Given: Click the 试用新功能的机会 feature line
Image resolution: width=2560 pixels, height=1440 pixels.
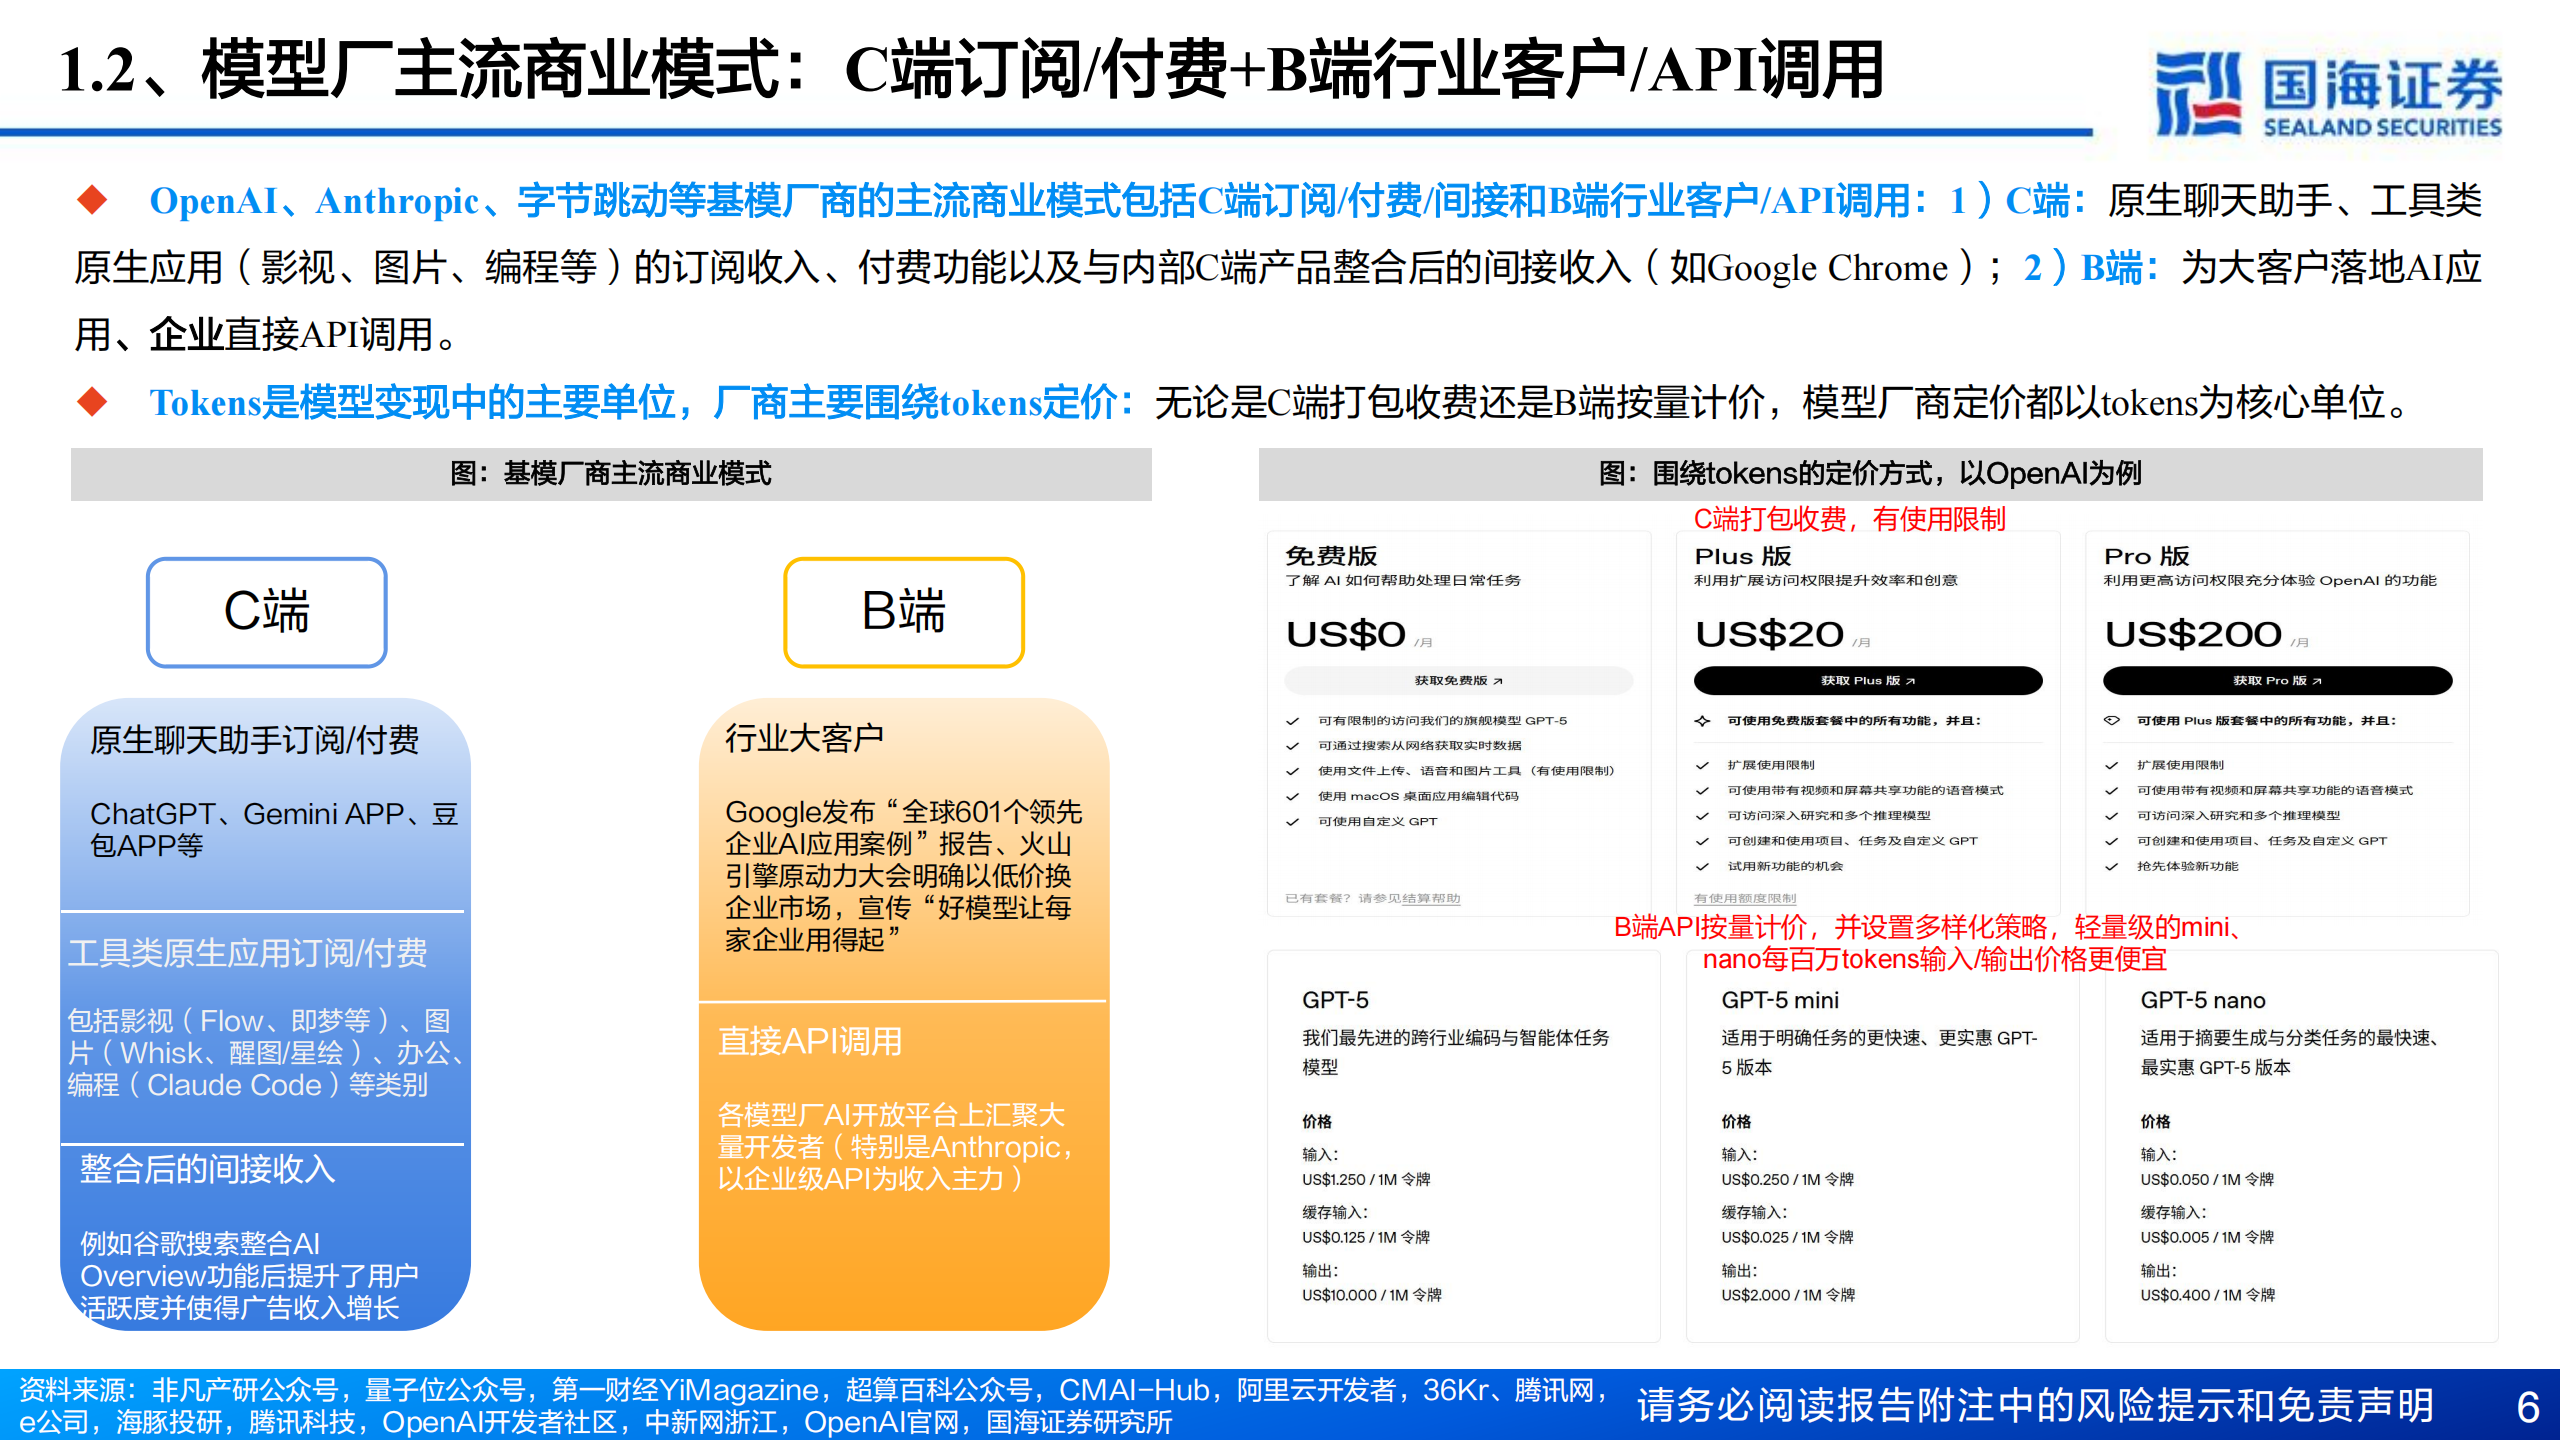Looking at the screenshot, I should coord(1785,867).
